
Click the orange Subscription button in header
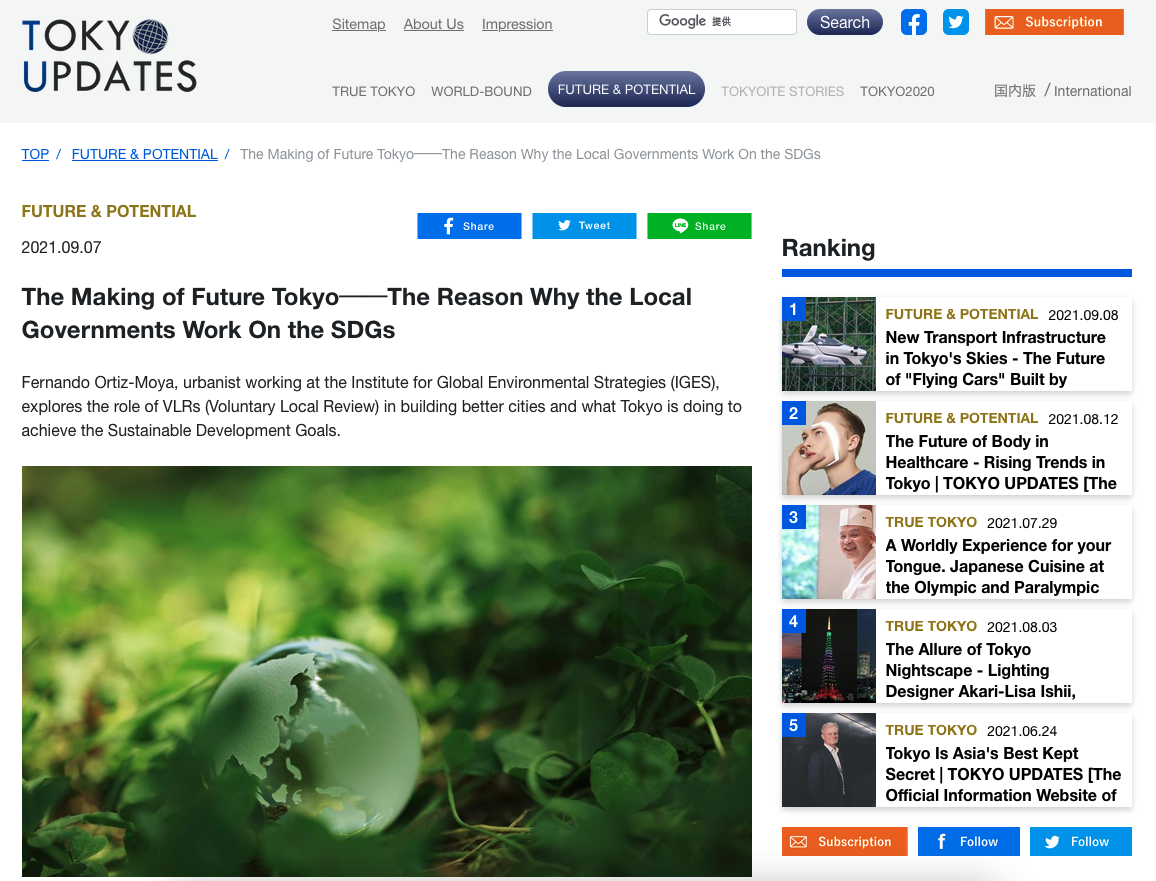[x=1054, y=22]
